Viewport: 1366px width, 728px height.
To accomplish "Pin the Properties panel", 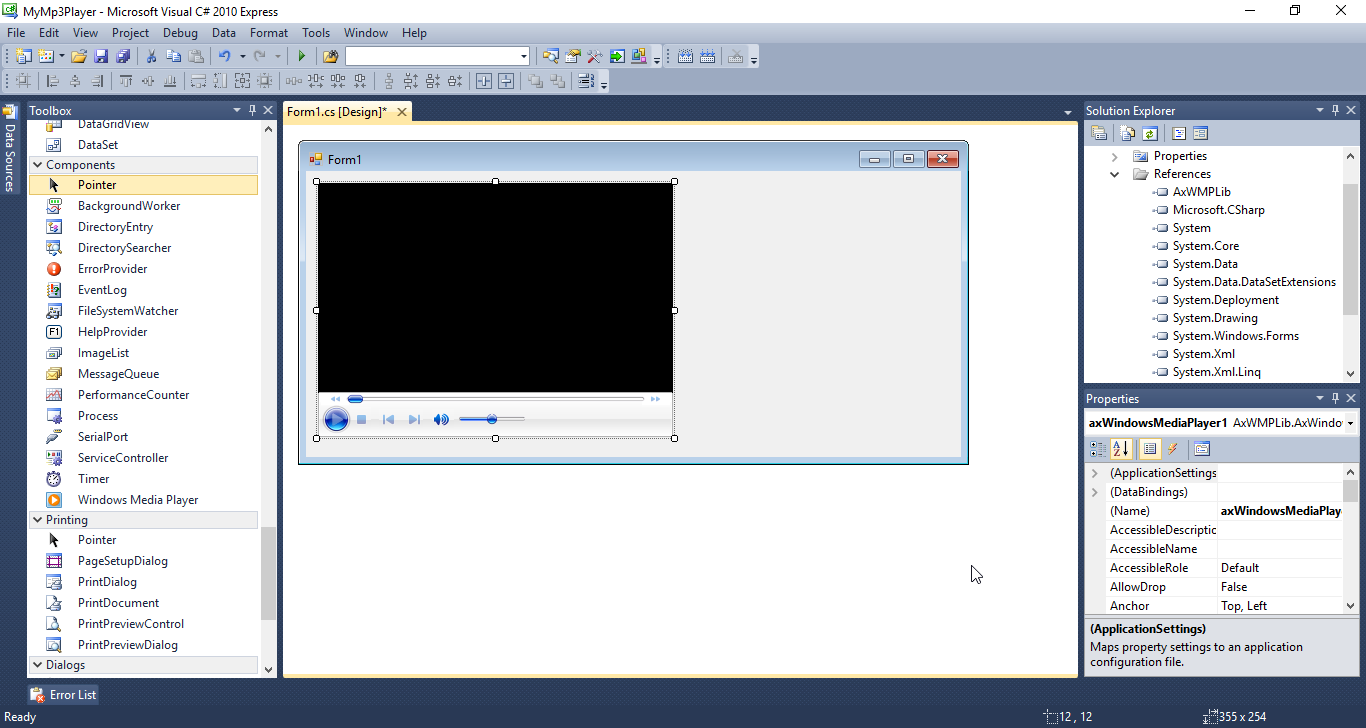I will (x=1335, y=398).
